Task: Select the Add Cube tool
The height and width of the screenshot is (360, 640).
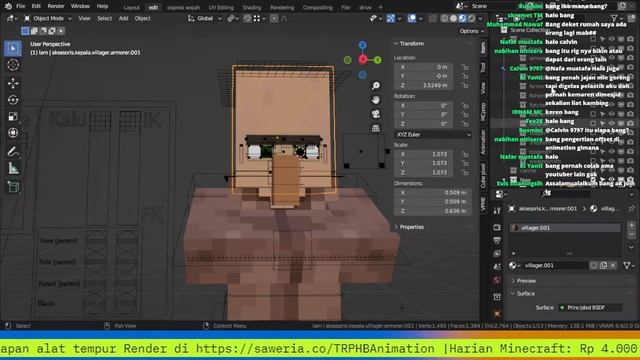Action: [13, 187]
